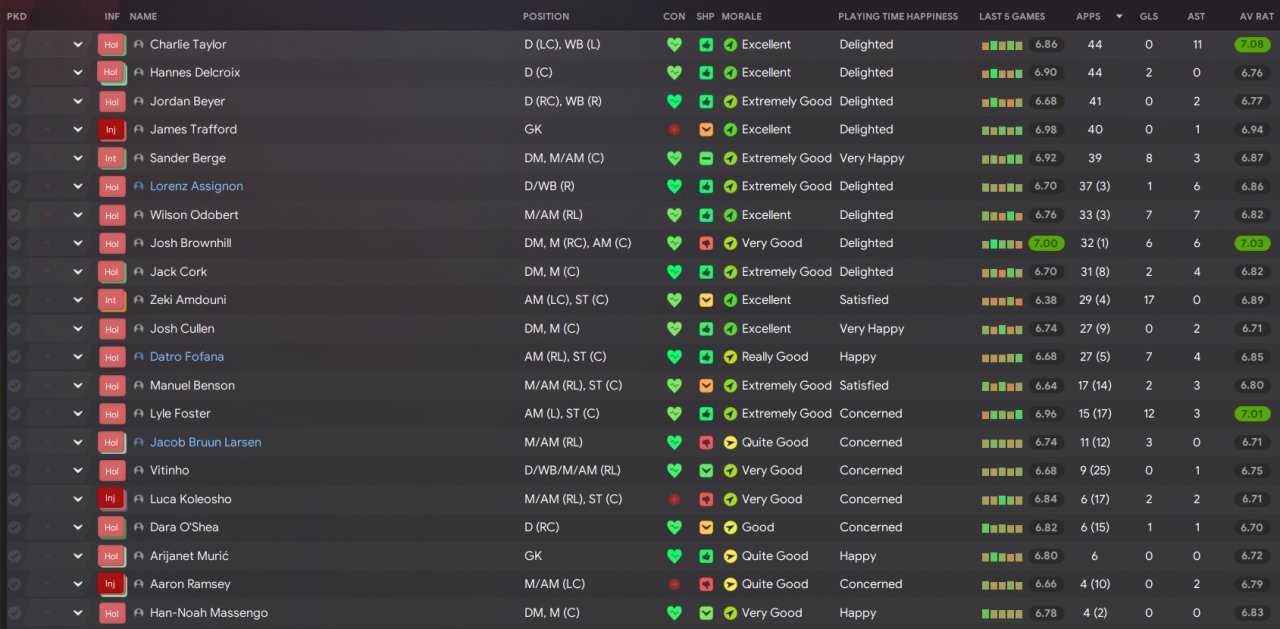Sort by the AV RAT column header
This screenshot has width=1280, height=629.
pos(1254,16)
